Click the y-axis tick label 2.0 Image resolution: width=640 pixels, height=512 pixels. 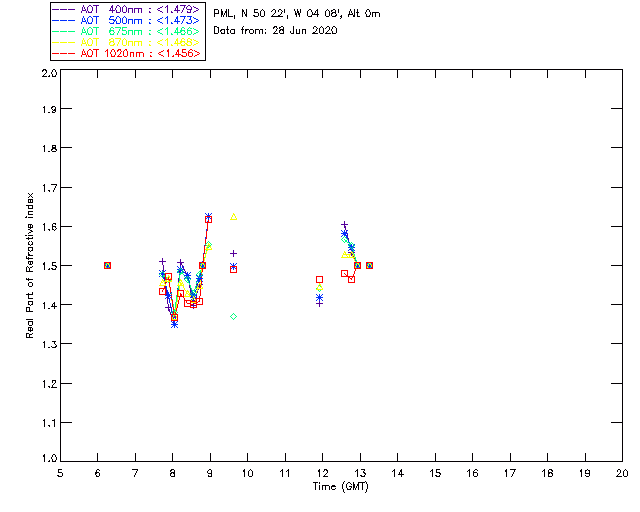pyautogui.click(x=49, y=73)
